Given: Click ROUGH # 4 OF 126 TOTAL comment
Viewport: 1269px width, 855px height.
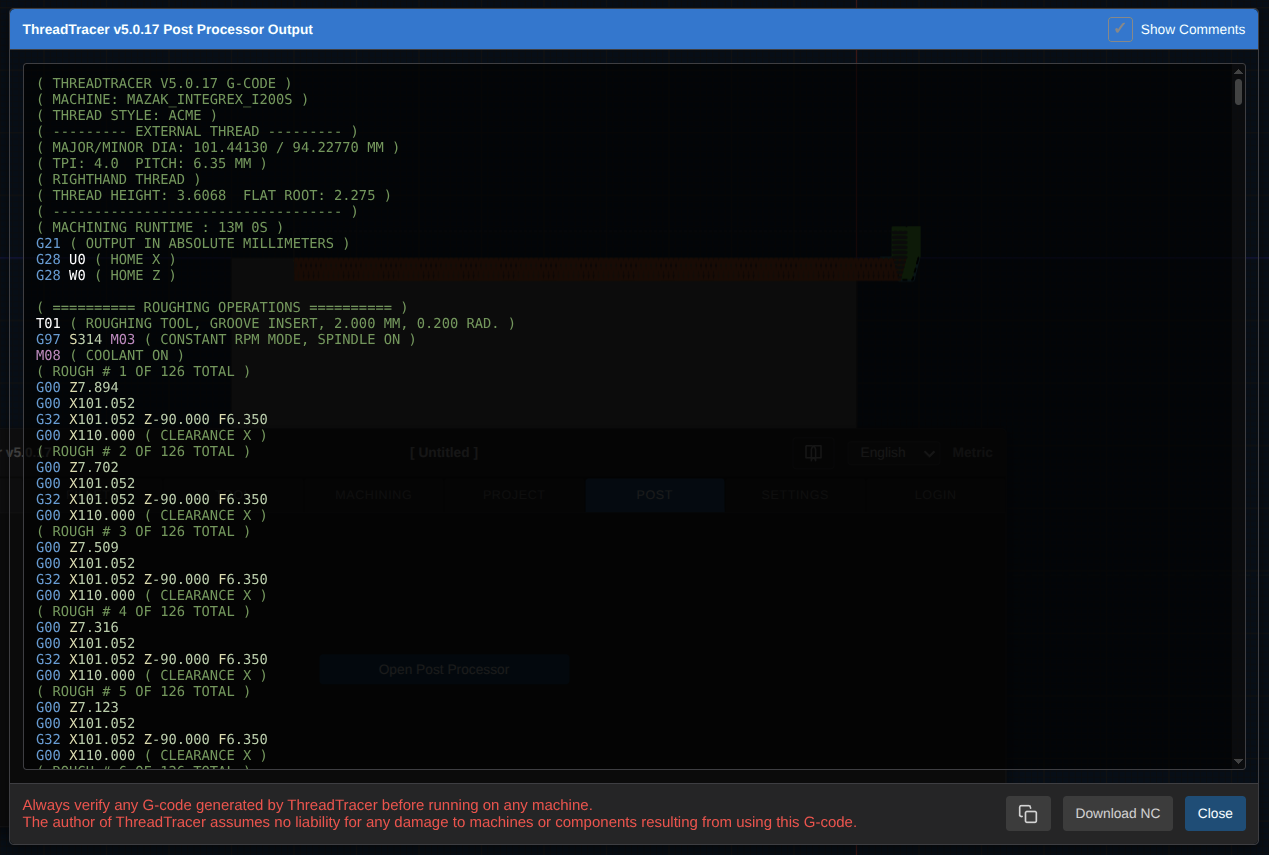Looking at the screenshot, I should coord(143,611).
